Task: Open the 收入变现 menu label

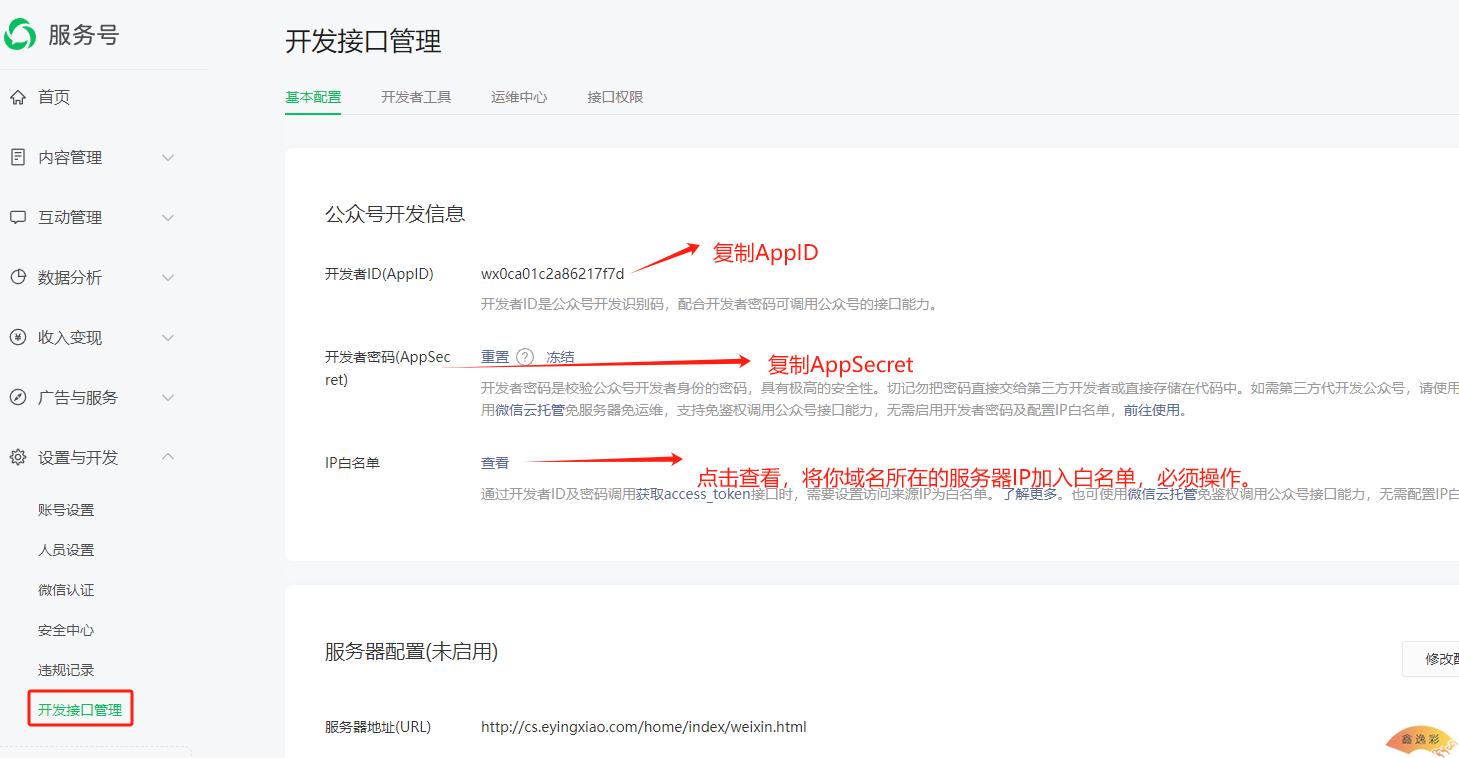Action: pos(70,337)
